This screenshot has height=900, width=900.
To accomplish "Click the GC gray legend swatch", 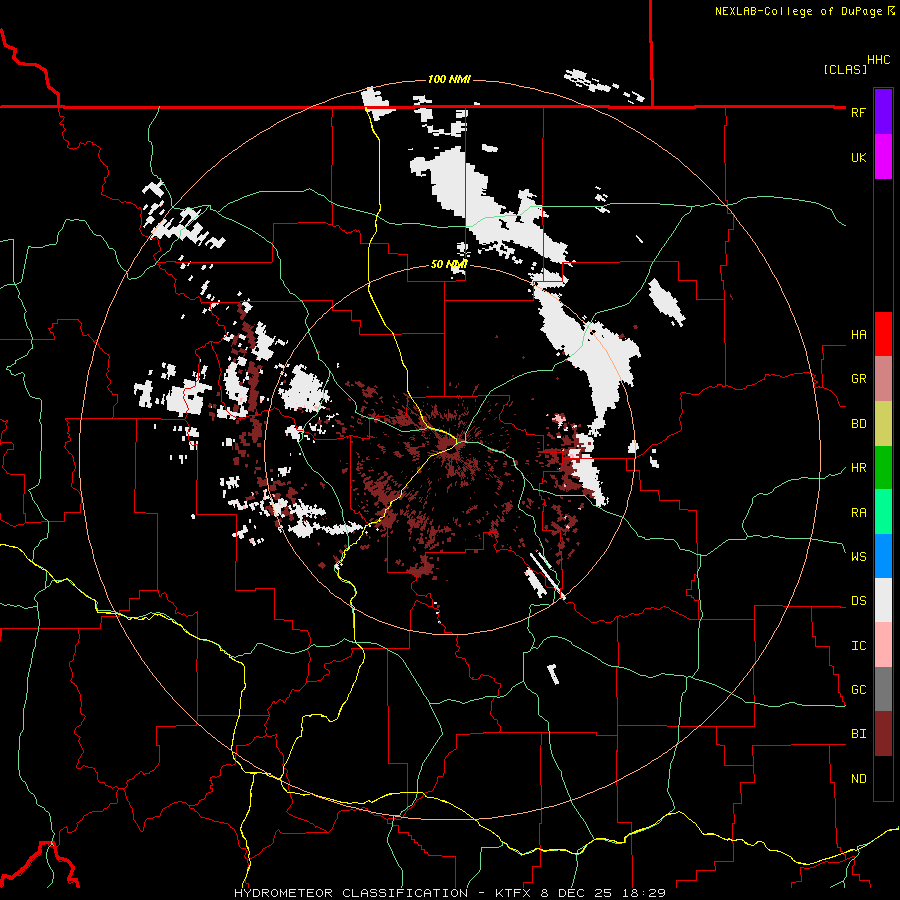I will click(x=883, y=689).
